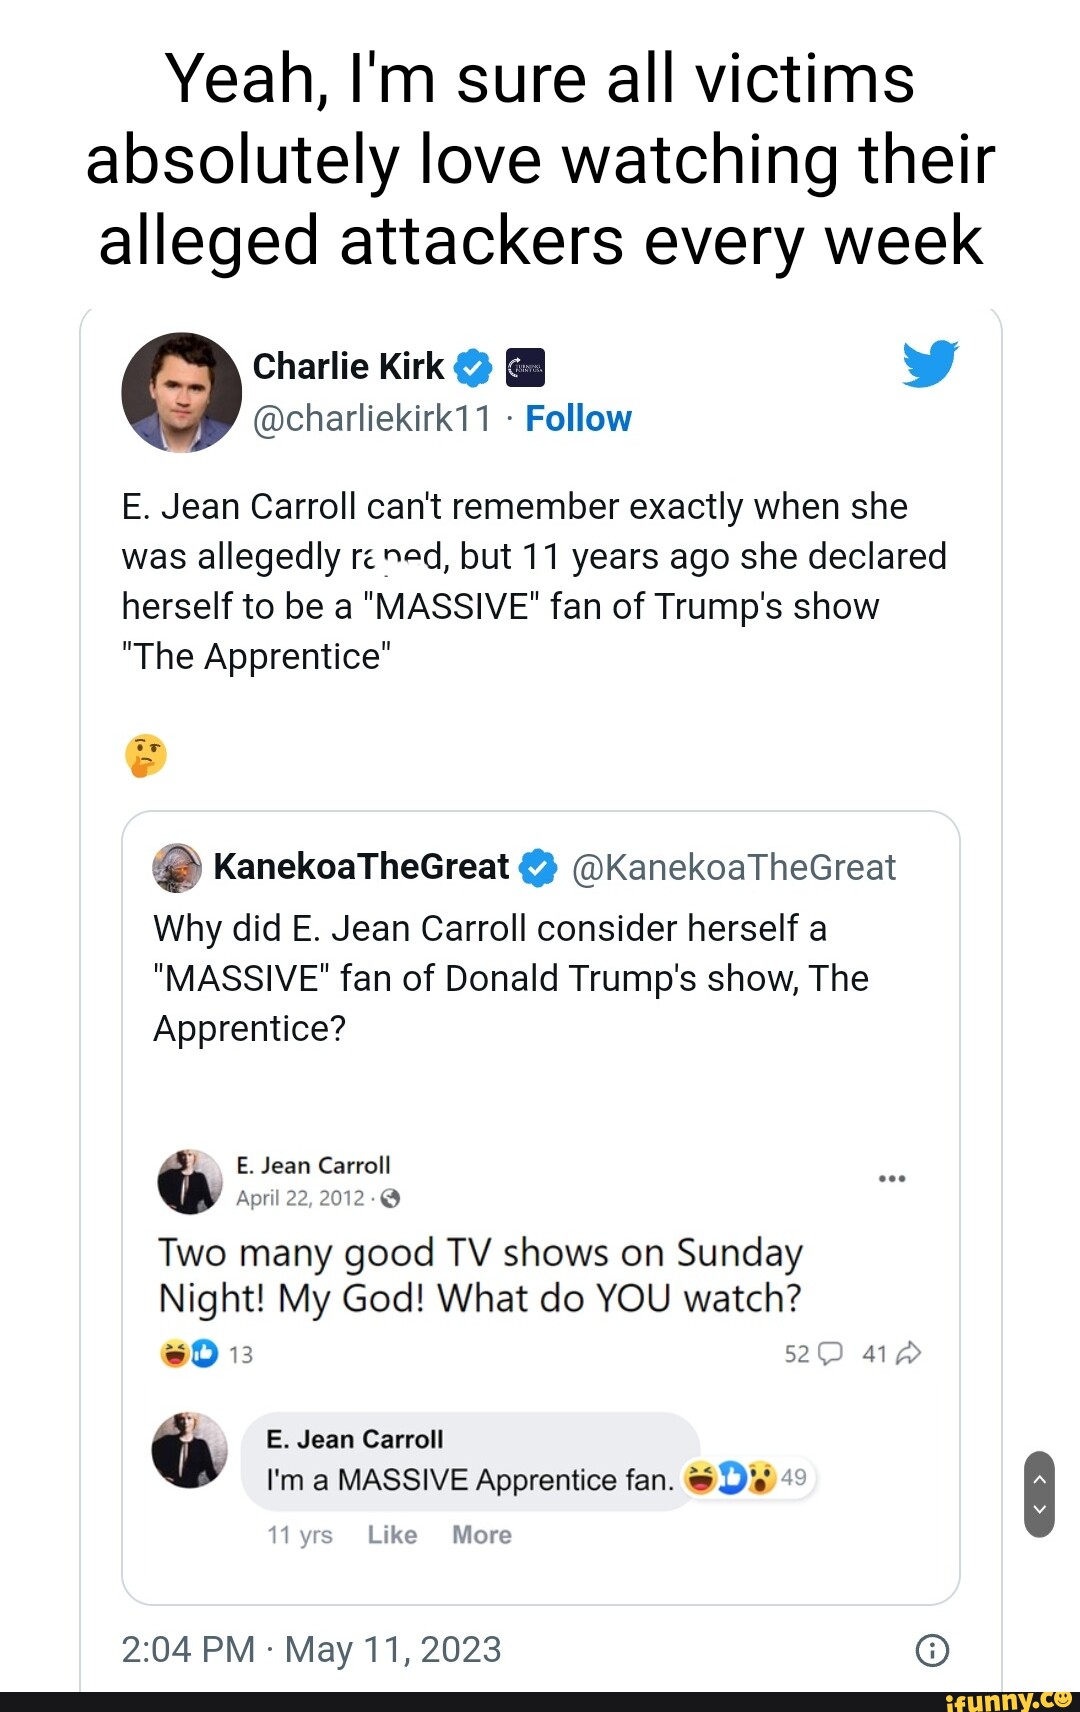The height and width of the screenshot is (1712, 1080).
Task: Open the @charliekirk11 handle link
Action: (x=372, y=419)
